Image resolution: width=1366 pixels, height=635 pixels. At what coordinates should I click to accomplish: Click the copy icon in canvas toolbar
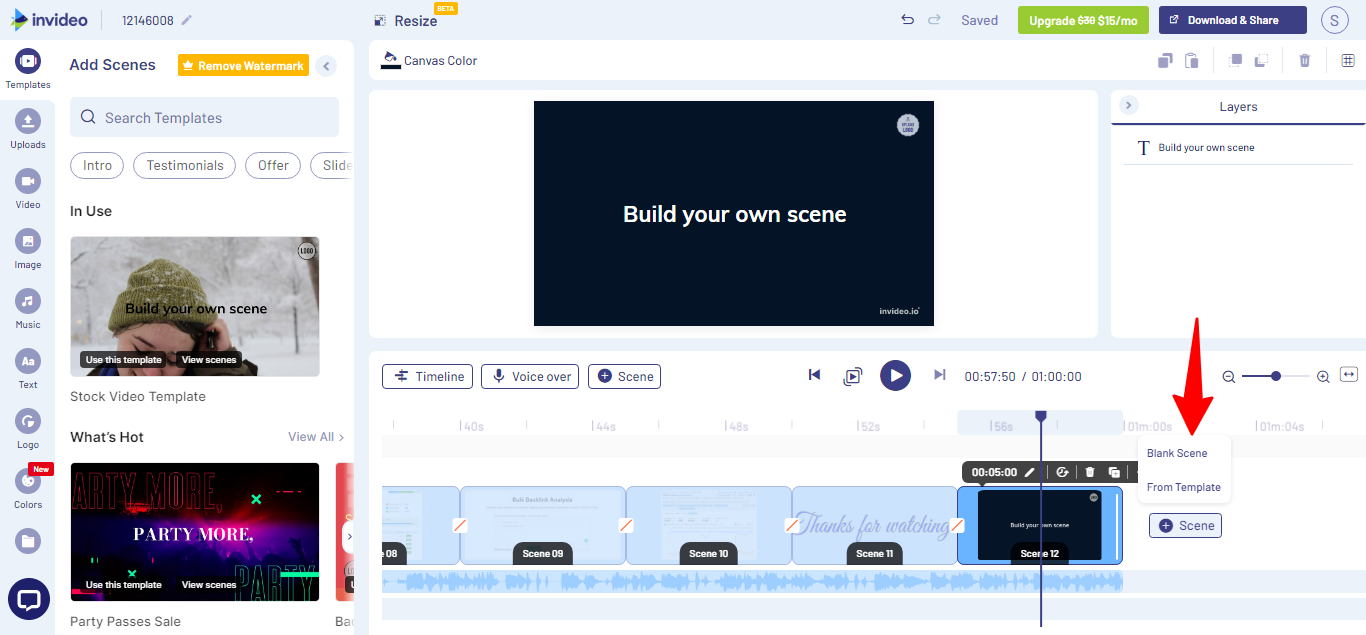[1165, 60]
